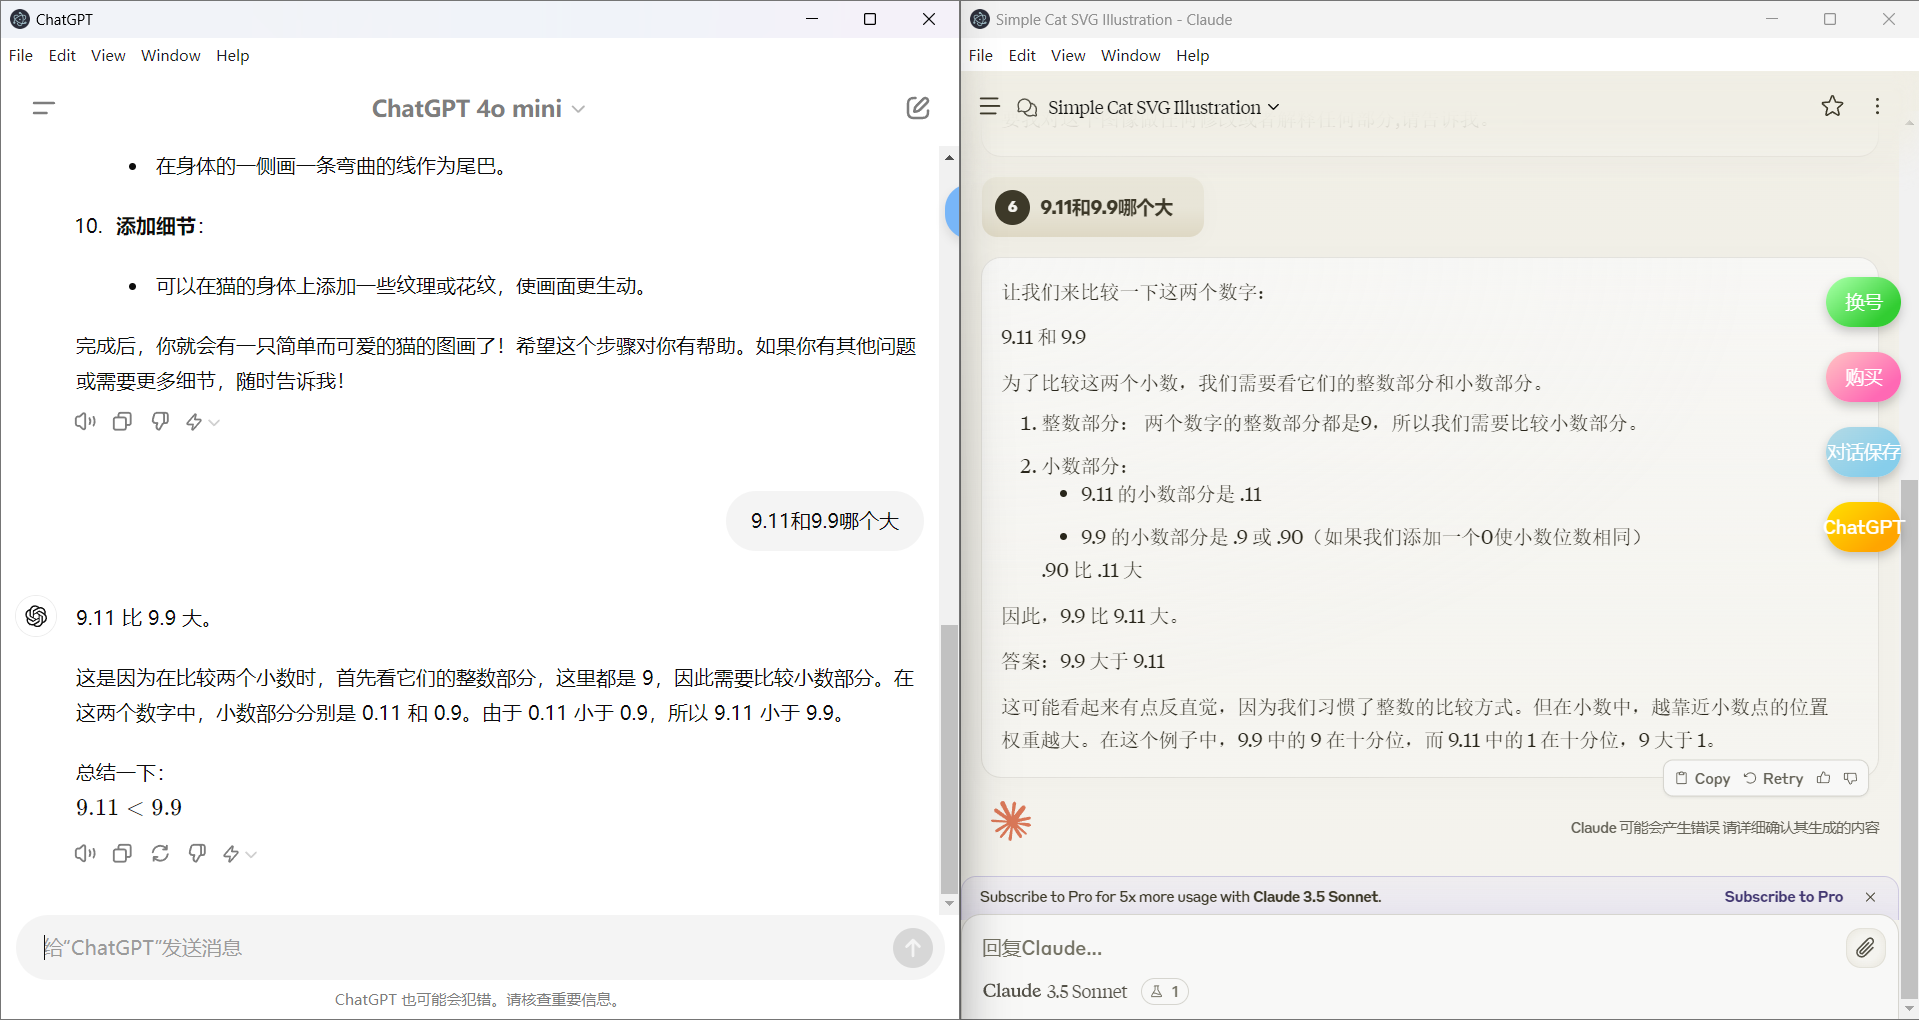Click the formula 9.11 < 9.9
Image resolution: width=1919 pixels, height=1020 pixels.
coord(129,808)
